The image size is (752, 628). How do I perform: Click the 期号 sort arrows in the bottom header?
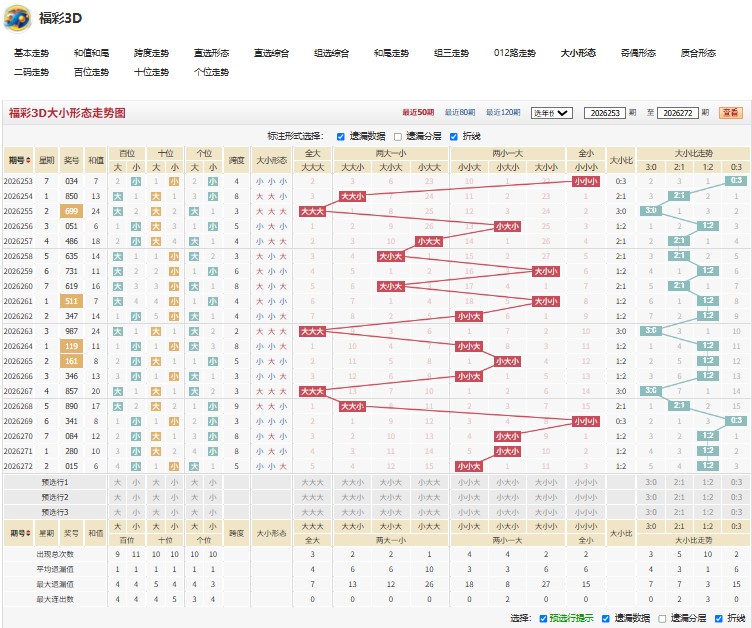pos(28,533)
